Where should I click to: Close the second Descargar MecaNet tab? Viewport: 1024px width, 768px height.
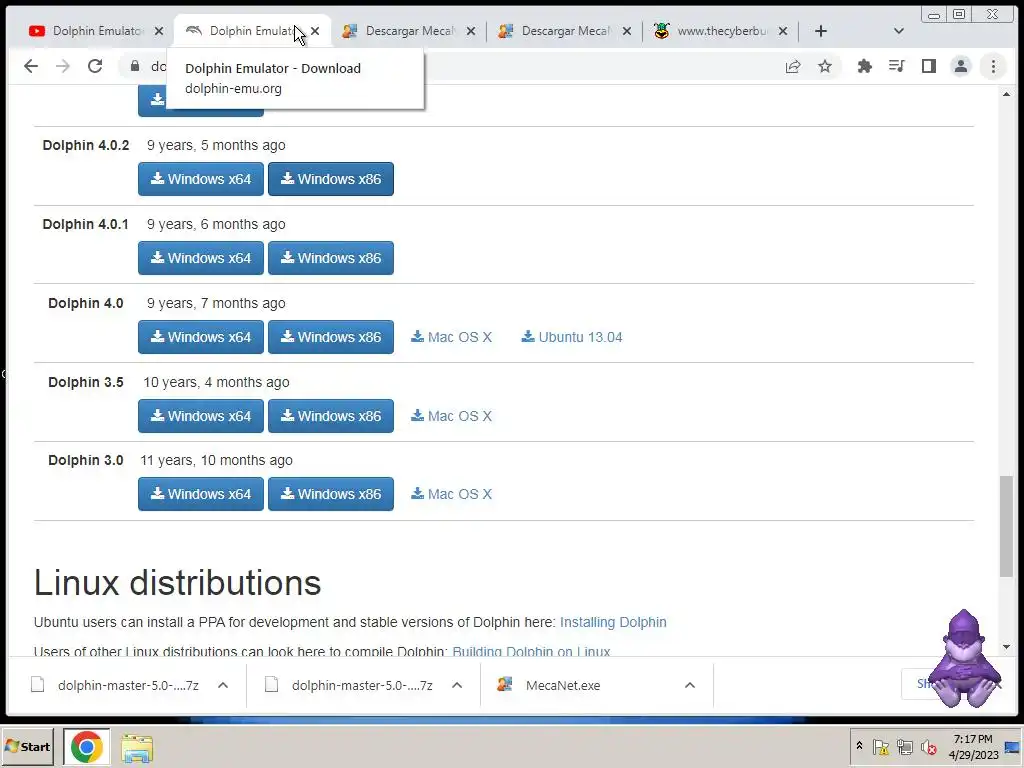coord(627,31)
